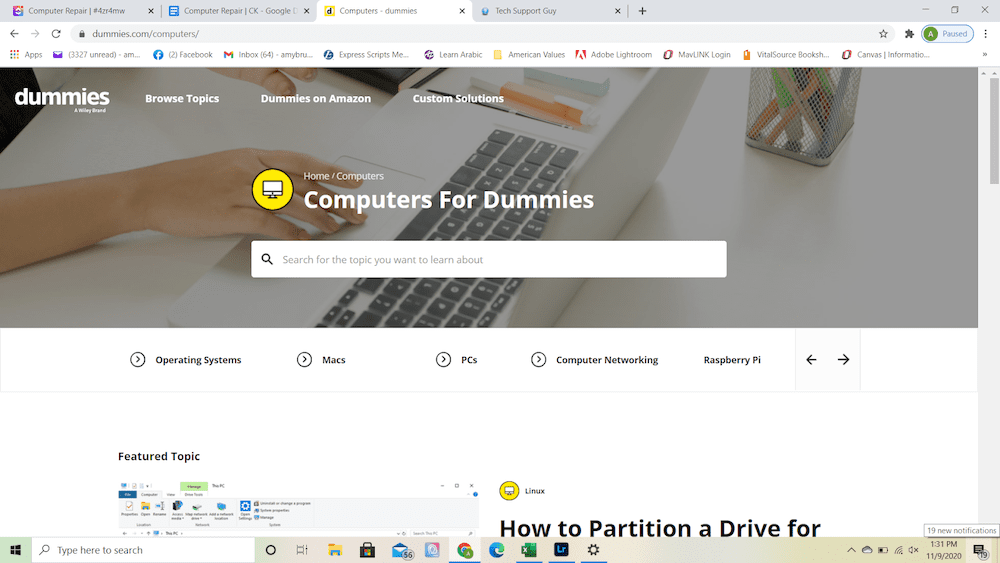Screen dimensions: 1000x563
Task: Open the Apps bookmarks shortcut
Action: pyautogui.click(x=26, y=55)
